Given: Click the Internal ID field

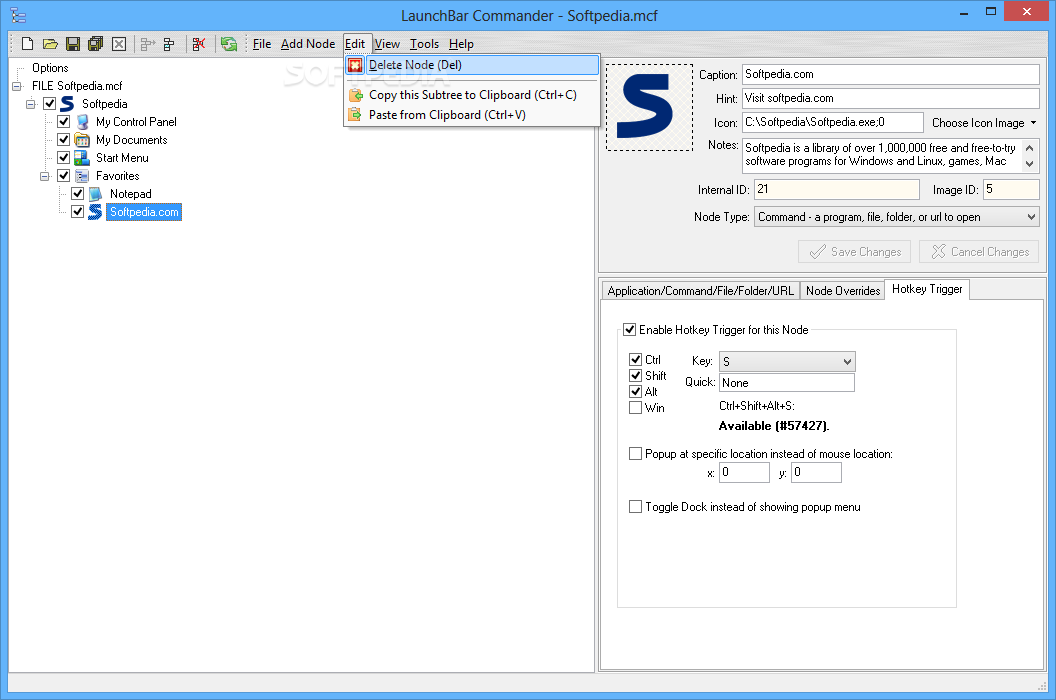Looking at the screenshot, I should 836,190.
